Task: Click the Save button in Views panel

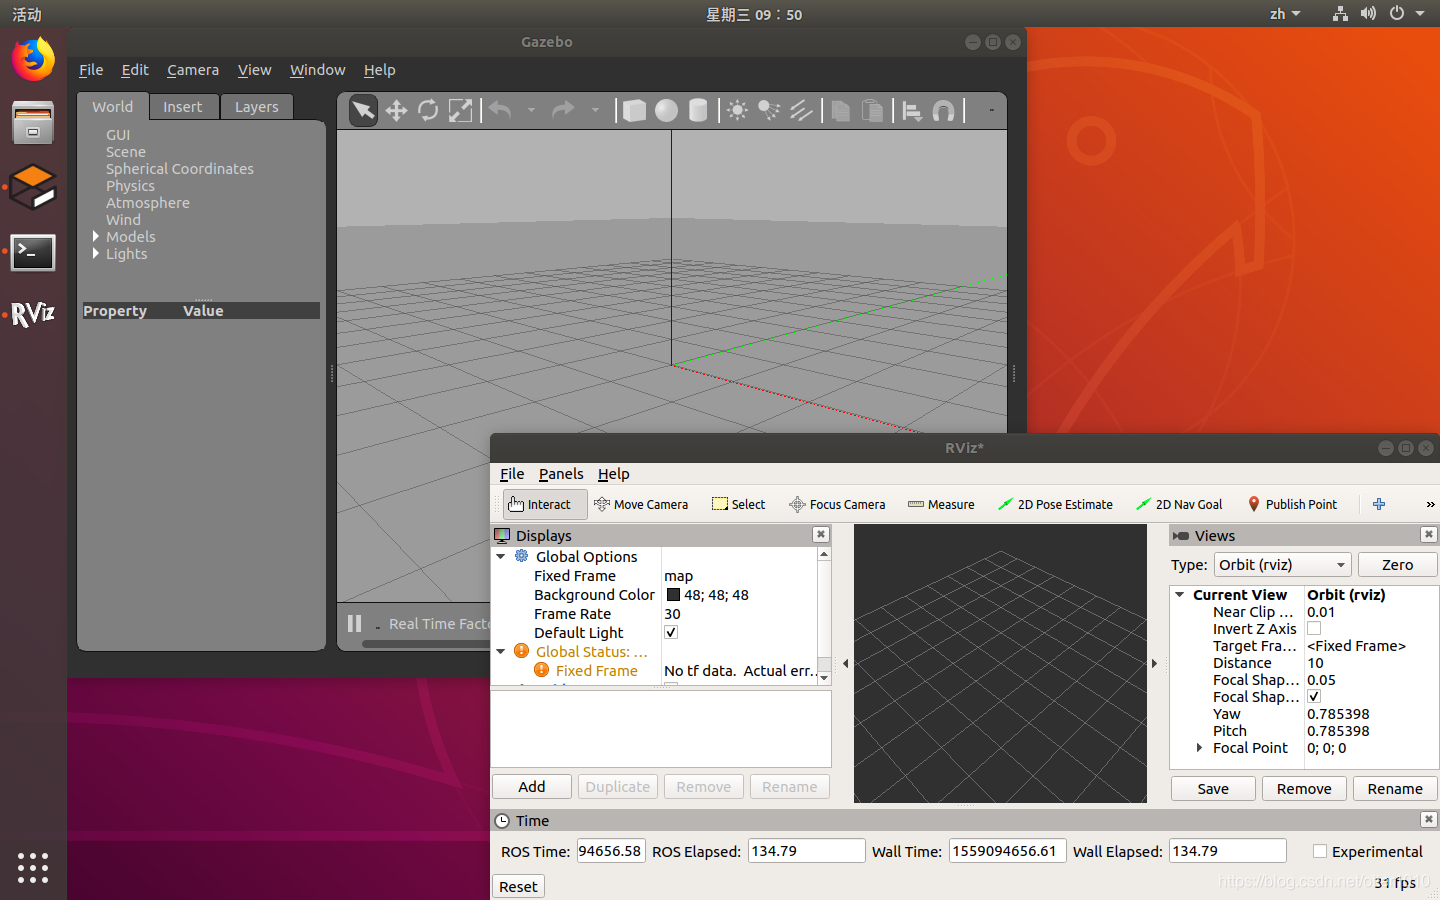Action: (x=1213, y=789)
